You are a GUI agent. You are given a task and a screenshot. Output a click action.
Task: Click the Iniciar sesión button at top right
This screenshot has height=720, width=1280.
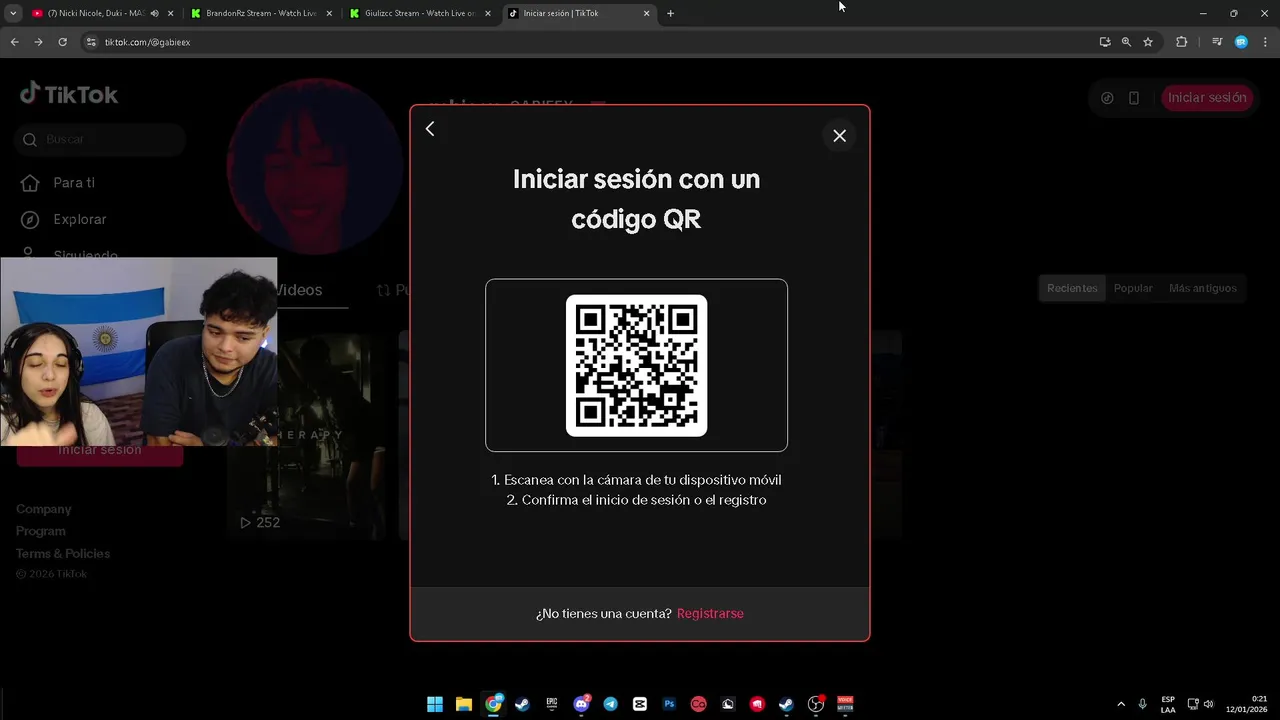[1207, 98]
